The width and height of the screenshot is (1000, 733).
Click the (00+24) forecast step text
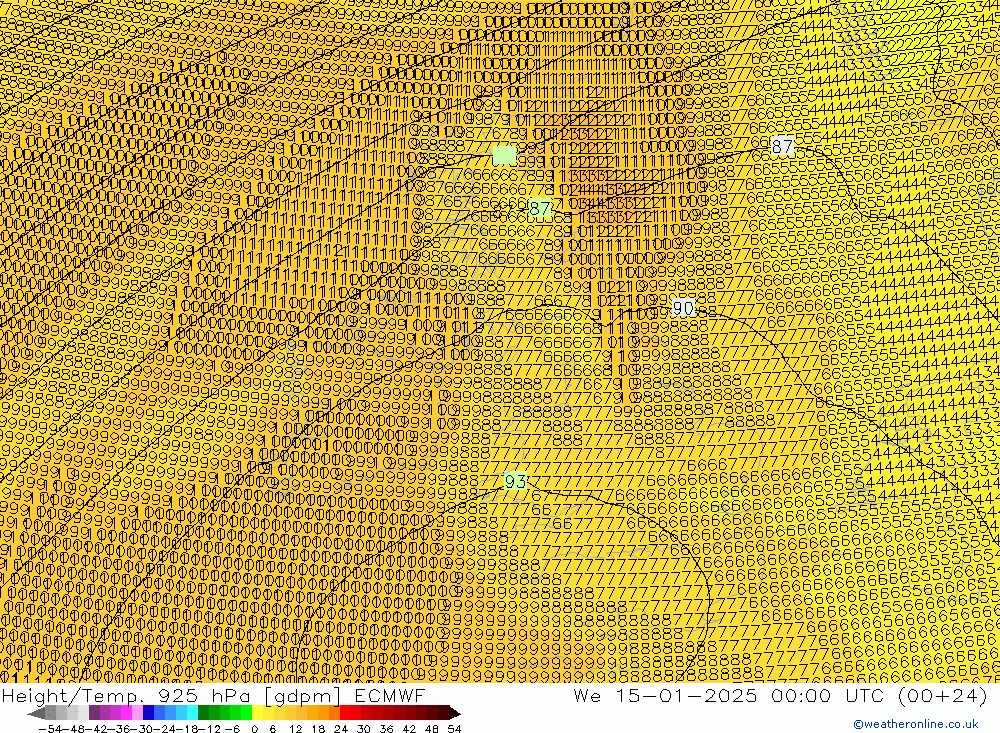pos(942,695)
